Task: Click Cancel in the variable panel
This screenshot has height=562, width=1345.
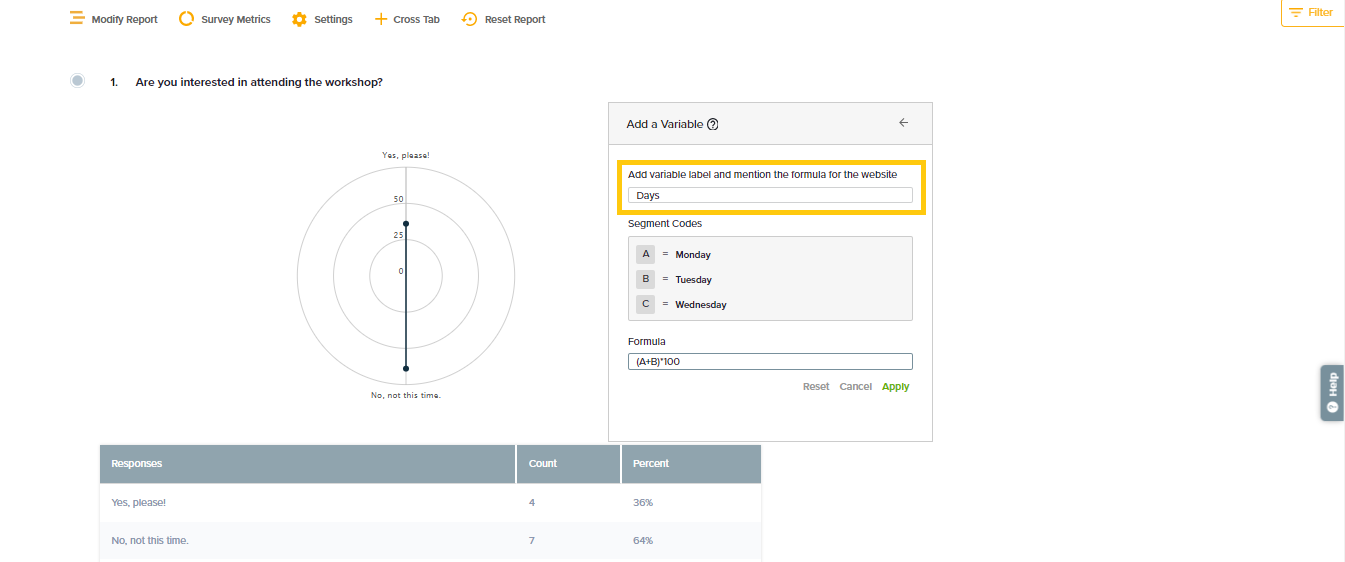Action: pos(855,387)
